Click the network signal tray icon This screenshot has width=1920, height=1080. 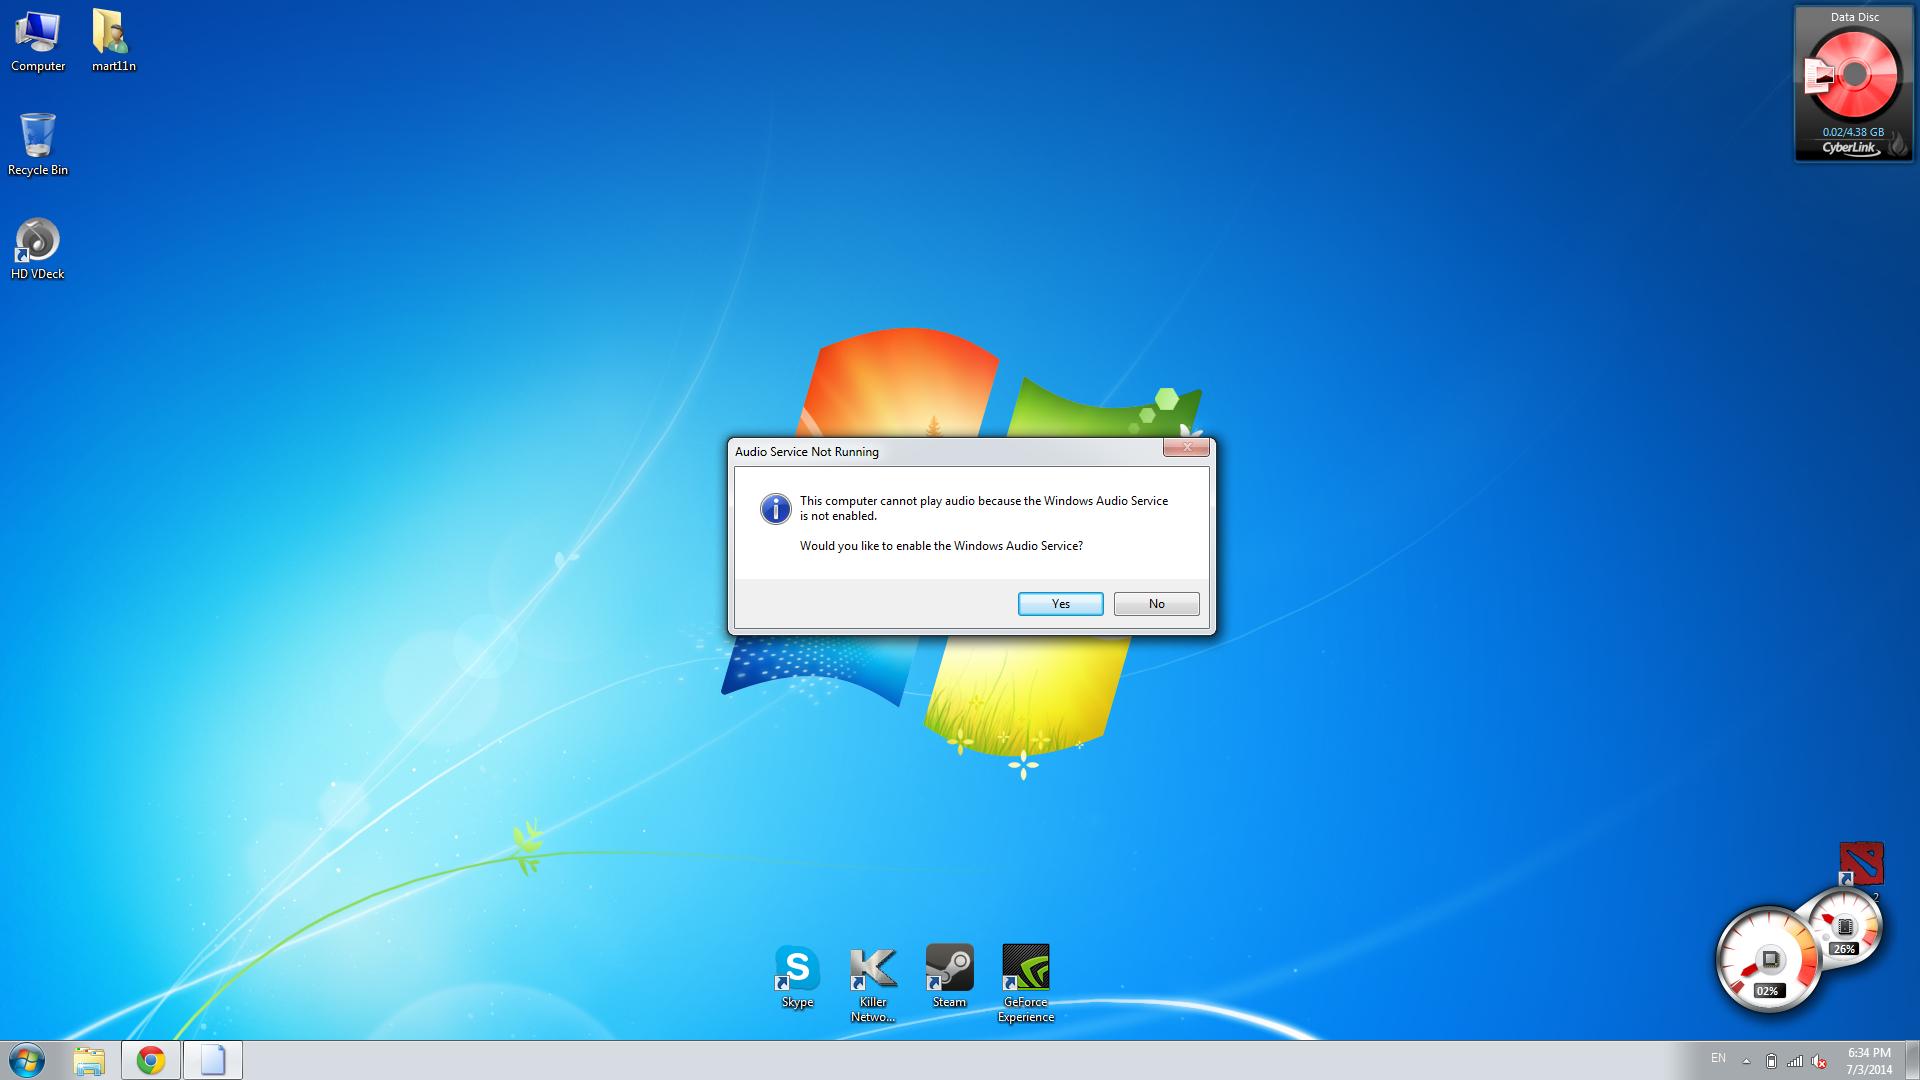point(1795,1061)
